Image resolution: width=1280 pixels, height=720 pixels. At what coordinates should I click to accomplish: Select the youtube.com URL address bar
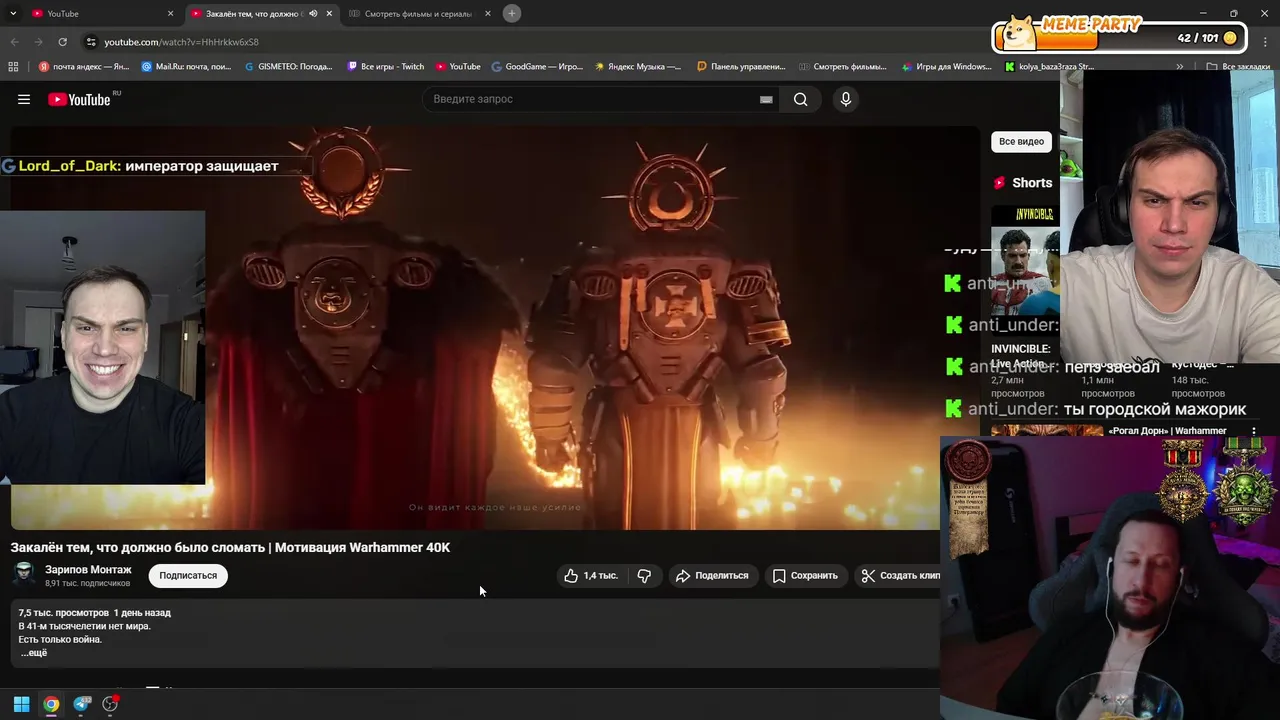(182, 42)
